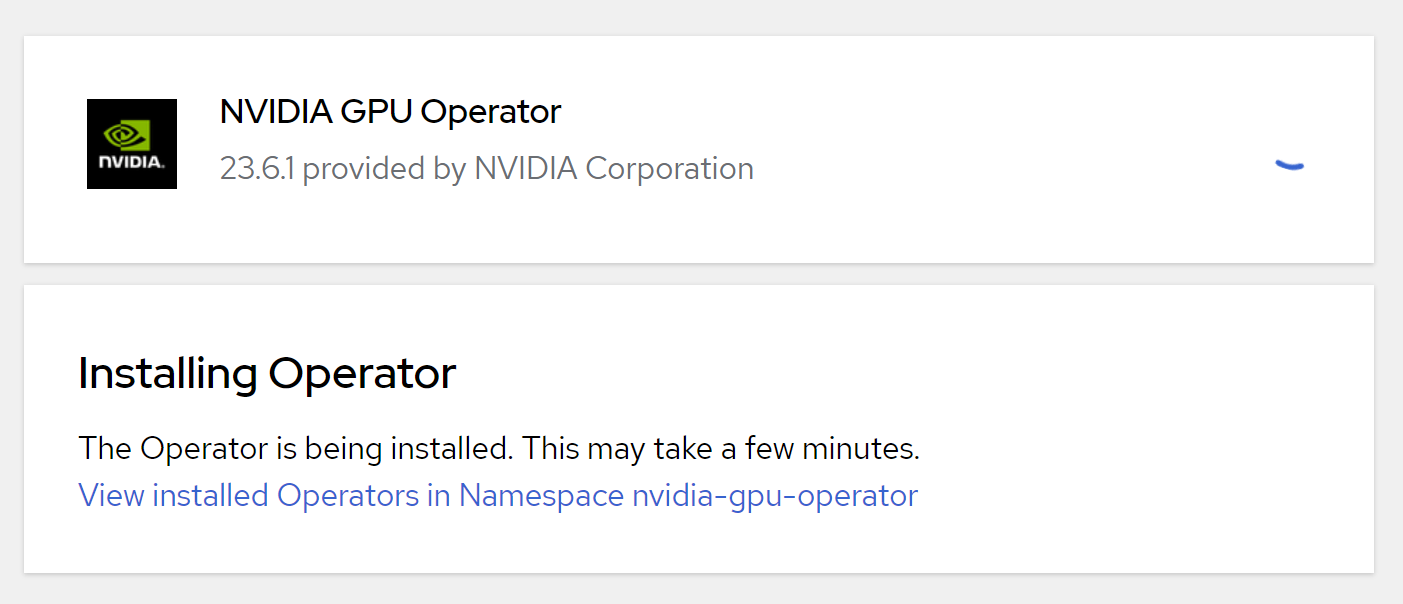Screen dimensions: 1403x604
Task: Click the "This may take a few minutes." text
Action: pyautogui.click(x=721, y=449)
